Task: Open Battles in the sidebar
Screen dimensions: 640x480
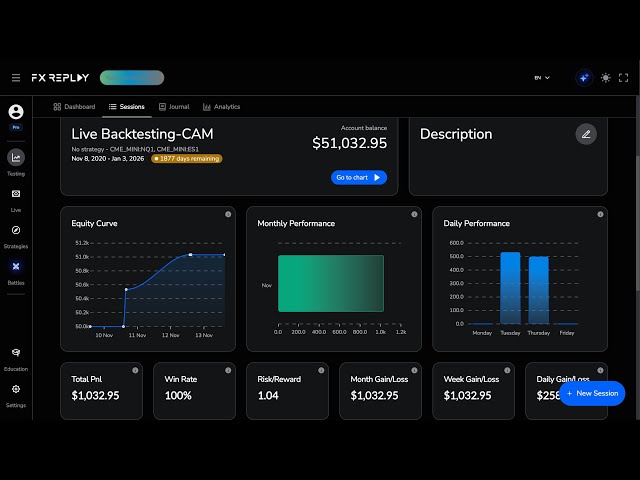Action: point(16,273)
